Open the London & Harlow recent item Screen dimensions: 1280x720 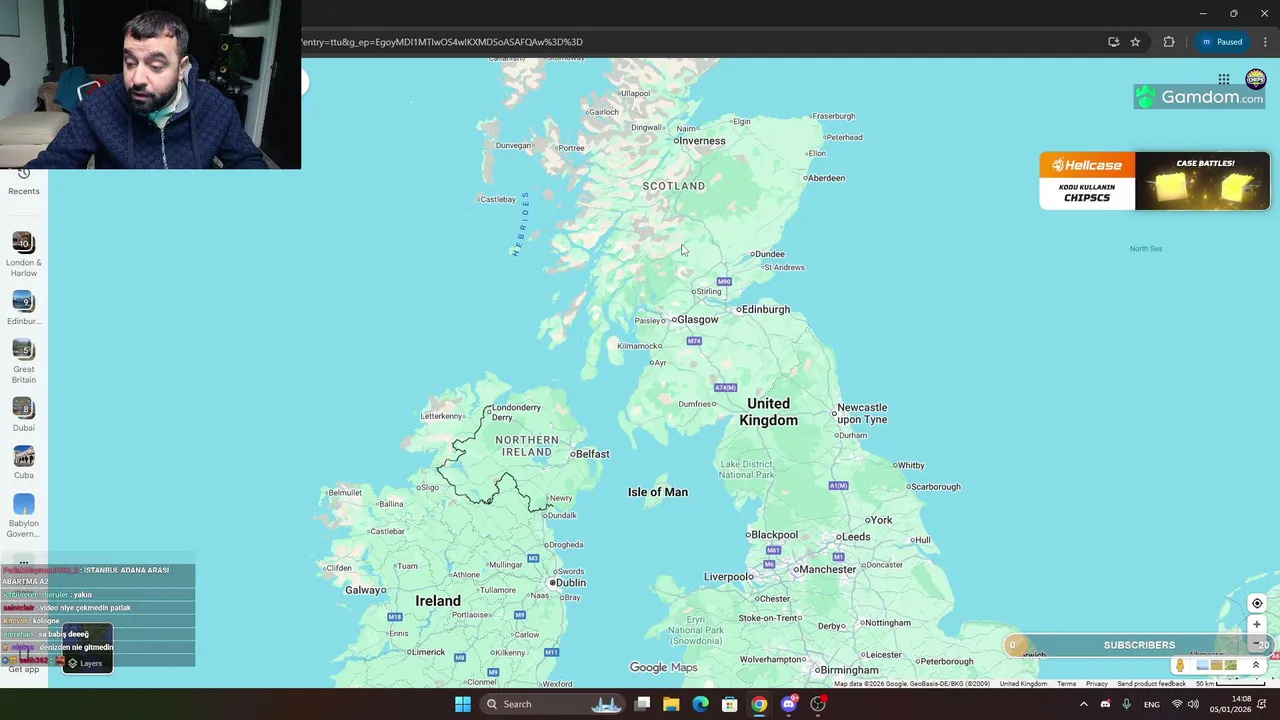(24, 255)
